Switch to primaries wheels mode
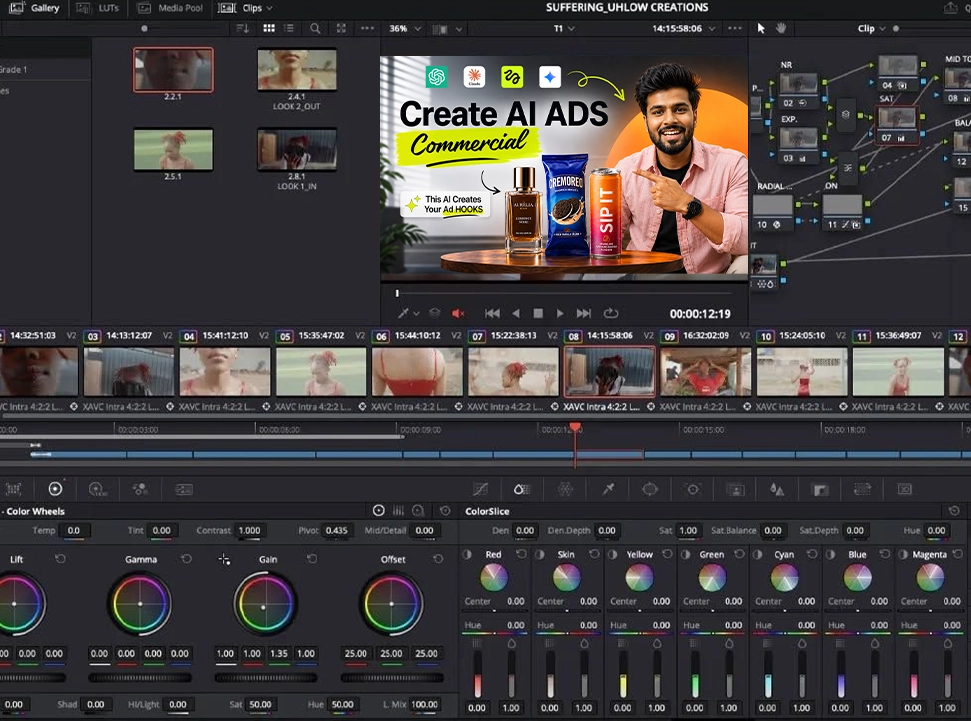This screenshot has height=721, width=971. click(x=378, y=510)
